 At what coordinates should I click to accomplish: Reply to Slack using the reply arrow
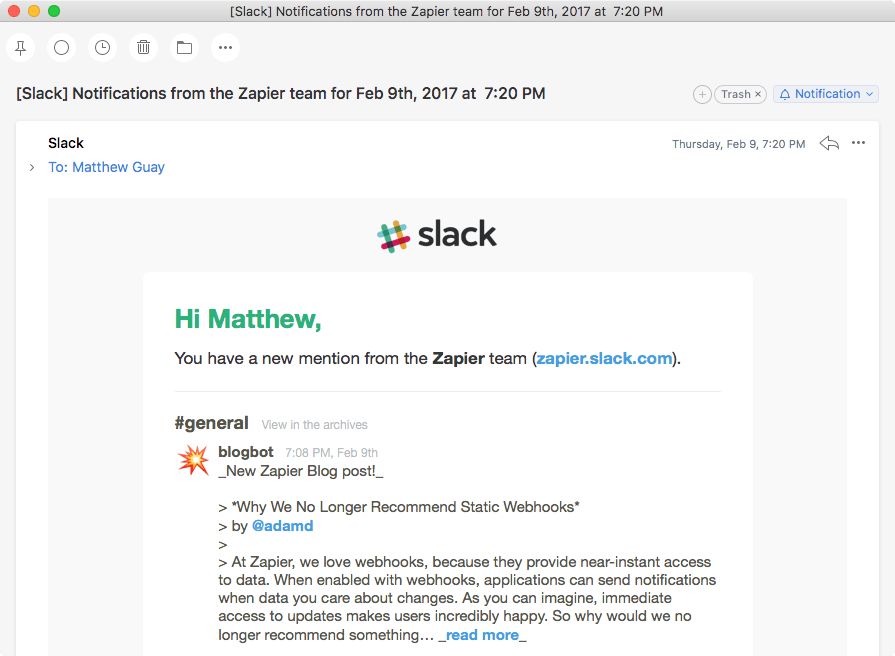829,143
